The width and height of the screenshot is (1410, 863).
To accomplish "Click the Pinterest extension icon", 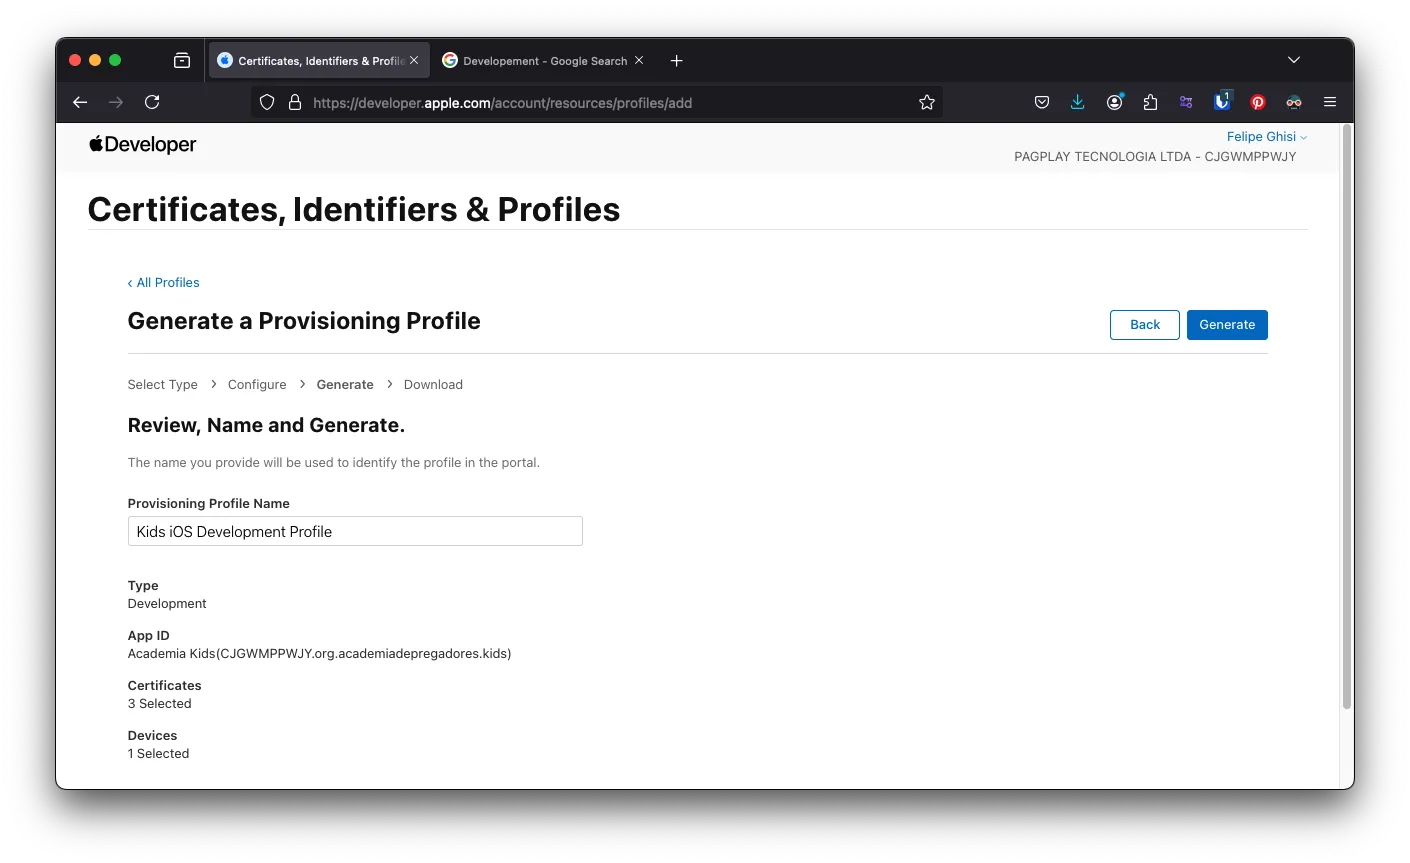I will point(1258,102).
